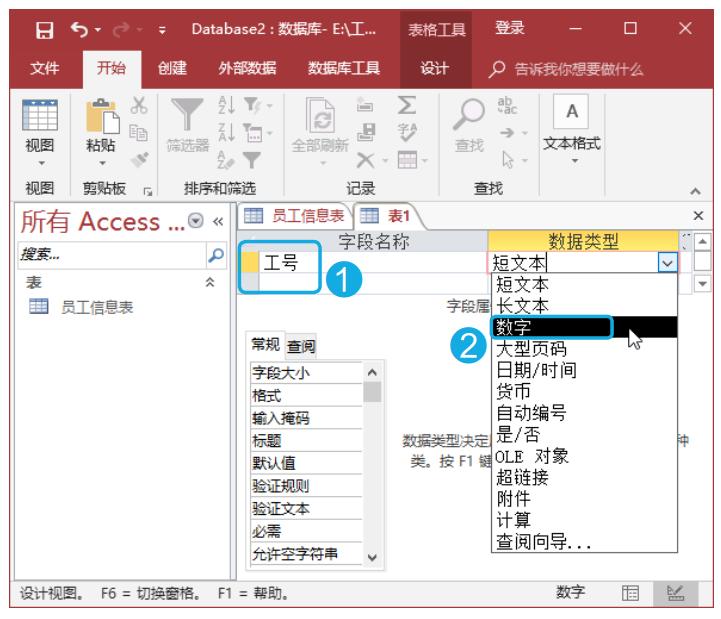This screenshot has width=721, height=619.
Task: Click the 登录 sign-in link
Action: click(x=509, y=28)
